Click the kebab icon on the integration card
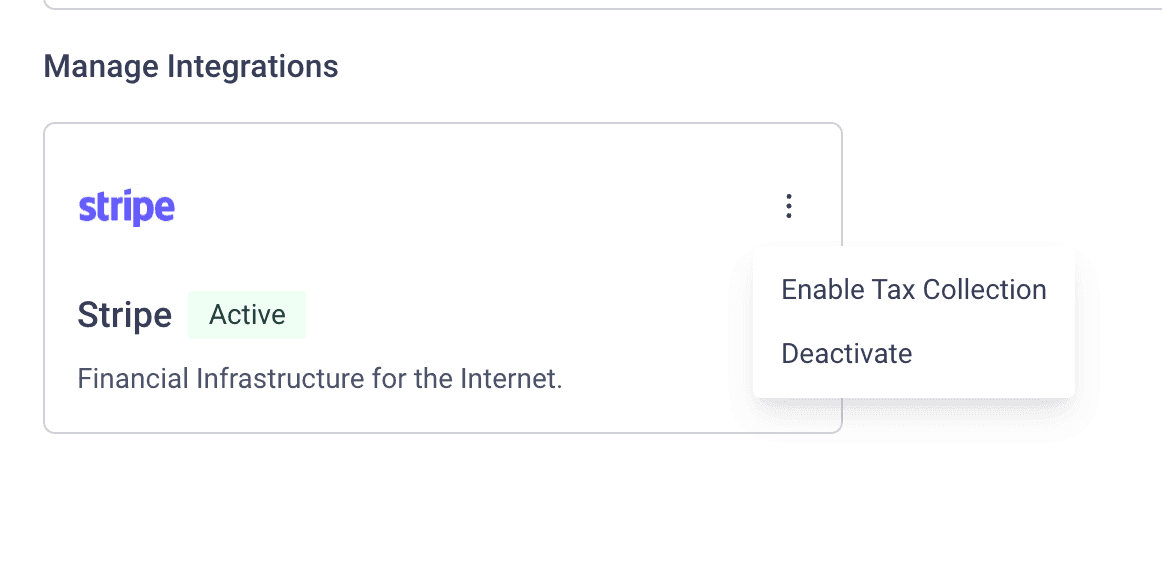1162x578 pixels. click(789, 205)
